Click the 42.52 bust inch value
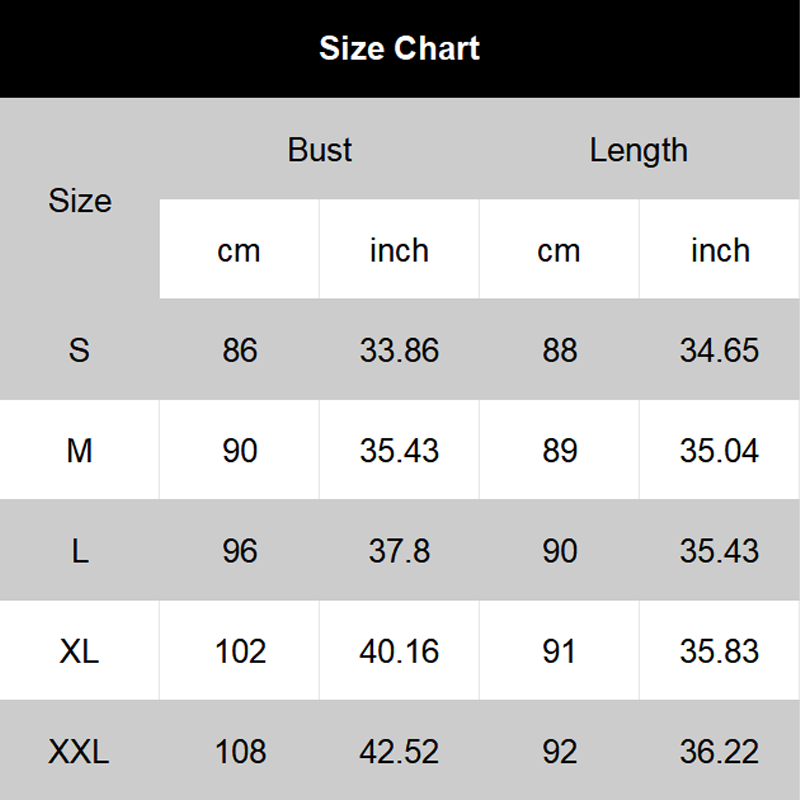The image size is (800, 800). (x=399, y=751)
